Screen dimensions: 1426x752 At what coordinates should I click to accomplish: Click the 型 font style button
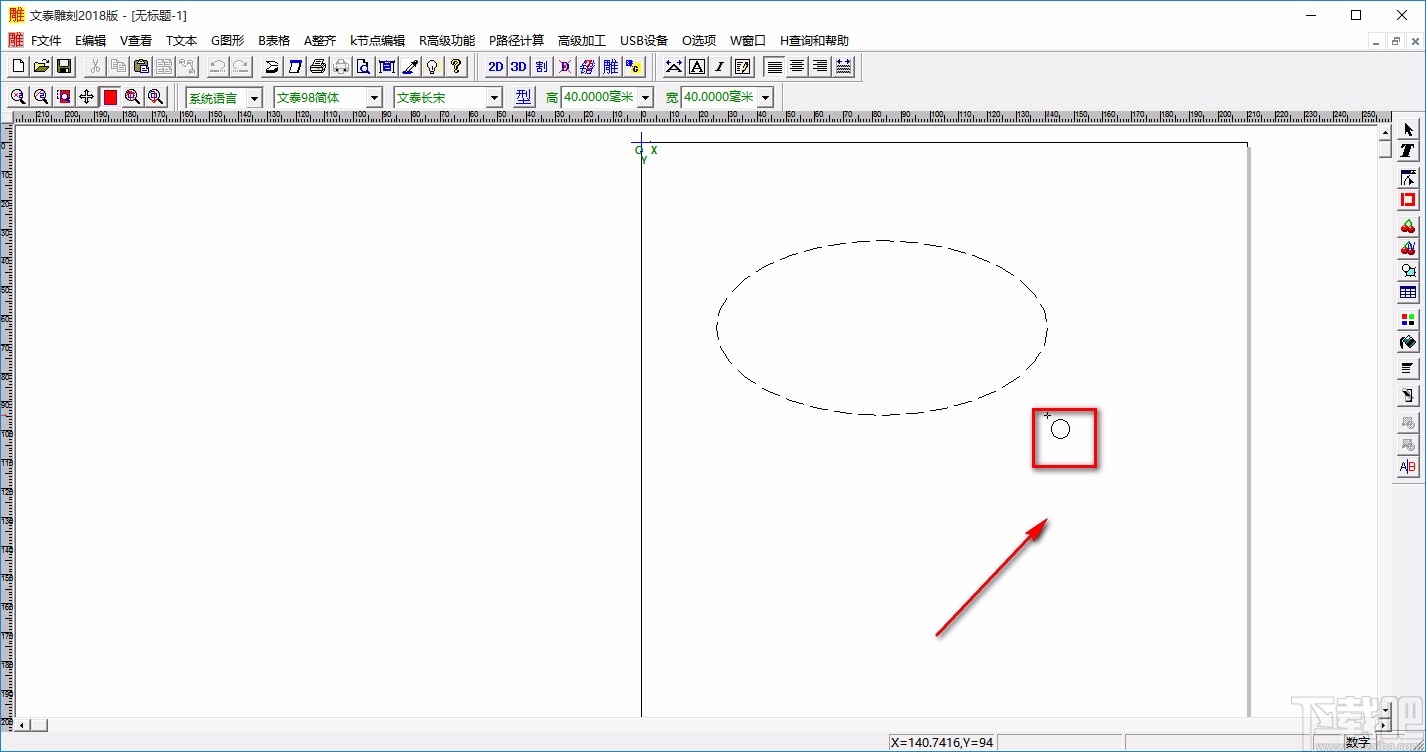524,97
